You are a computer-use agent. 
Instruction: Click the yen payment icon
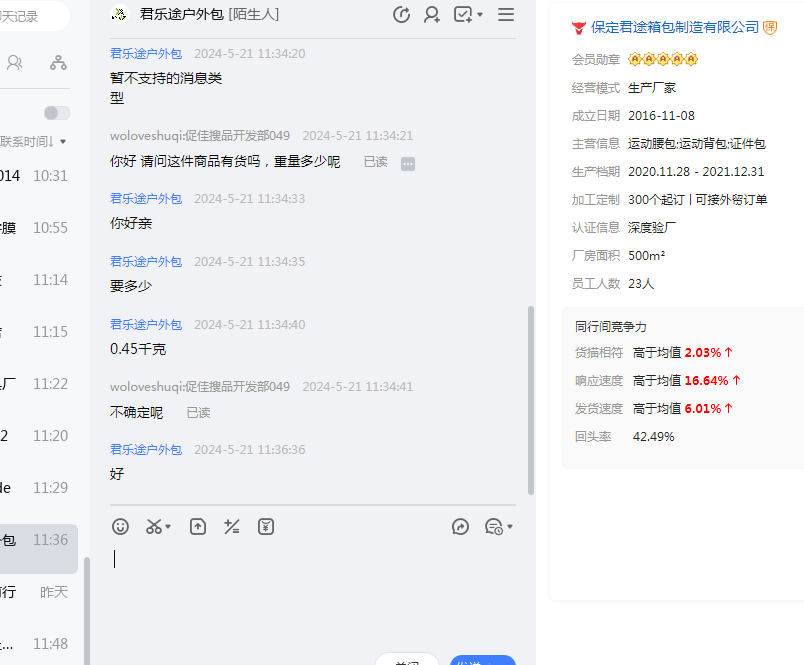point(266,526)
